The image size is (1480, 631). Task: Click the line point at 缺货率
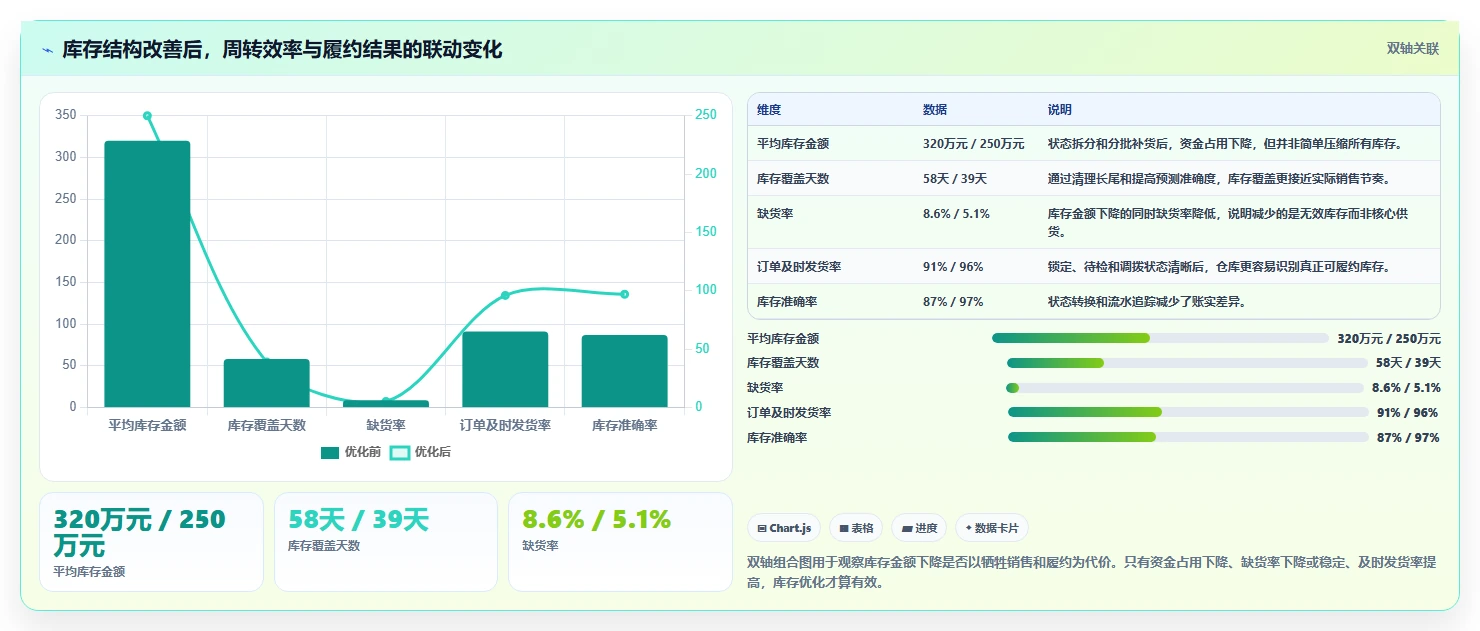coord(386,401)
